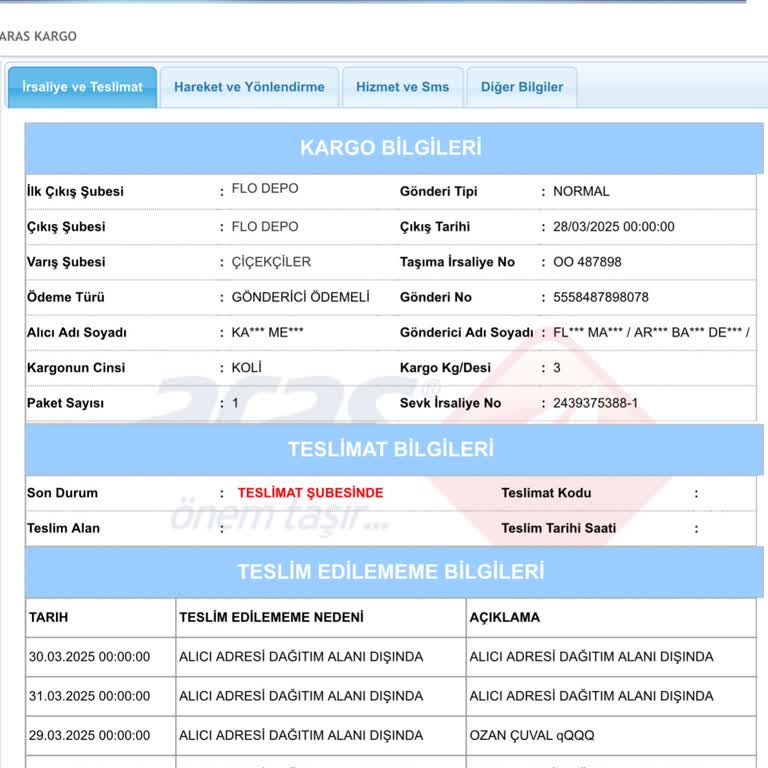Click the Varış Şubesi label

[66, 262]
